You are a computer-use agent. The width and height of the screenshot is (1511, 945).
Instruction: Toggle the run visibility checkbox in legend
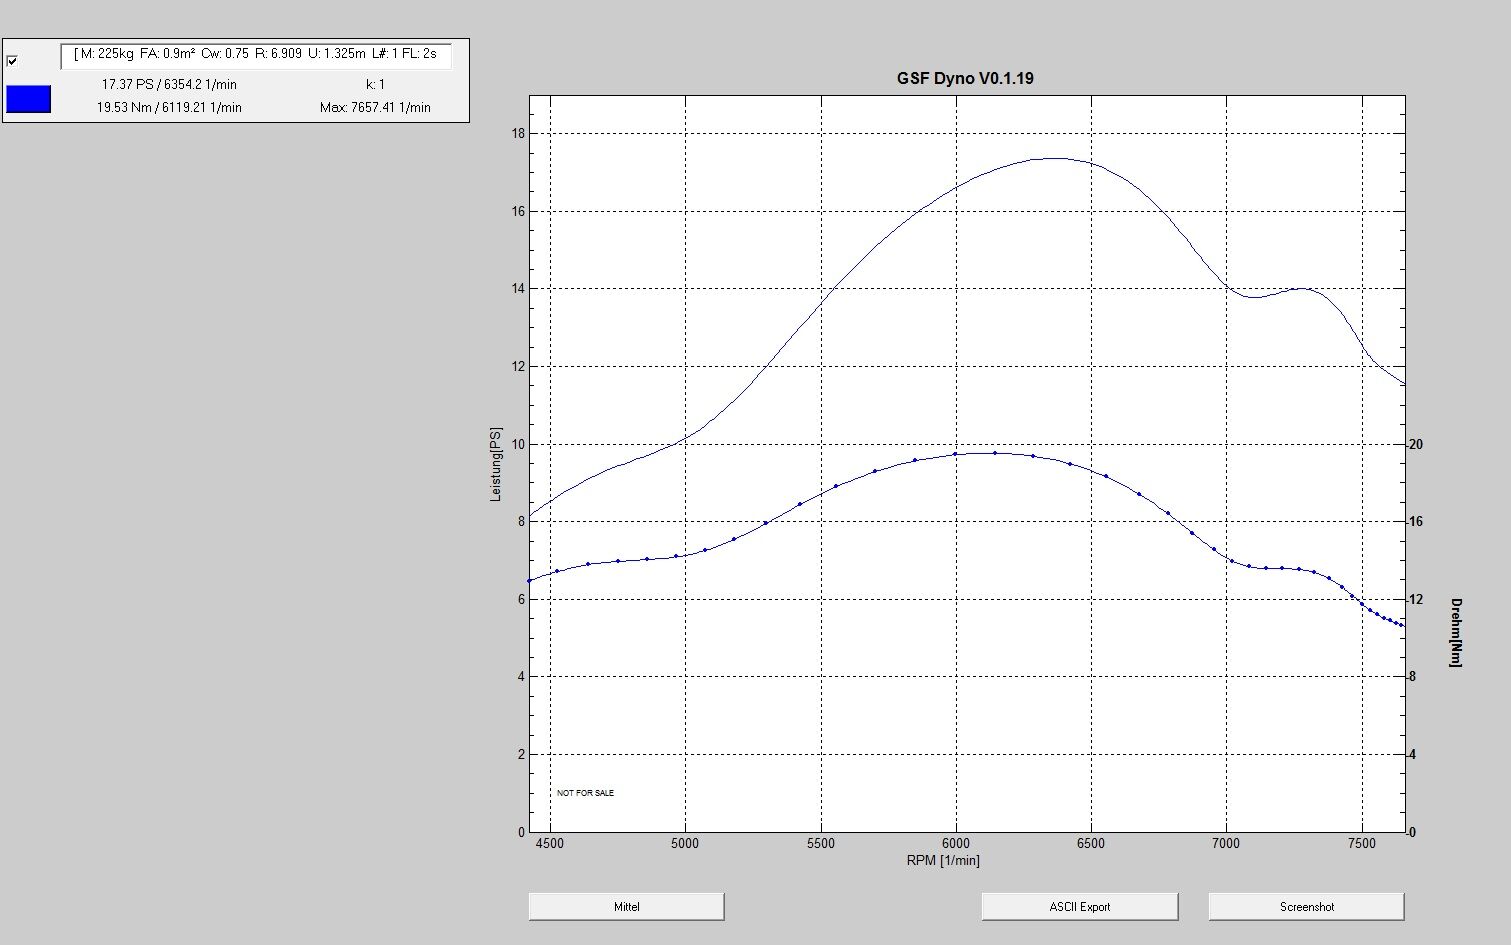12,61
